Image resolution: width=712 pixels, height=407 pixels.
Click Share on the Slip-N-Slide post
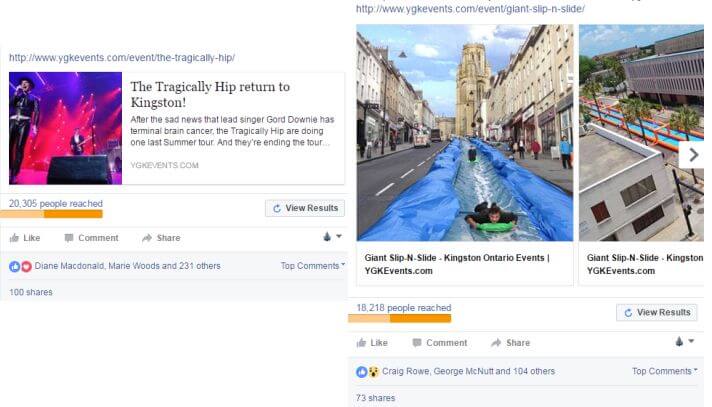(x=509, y=343)
